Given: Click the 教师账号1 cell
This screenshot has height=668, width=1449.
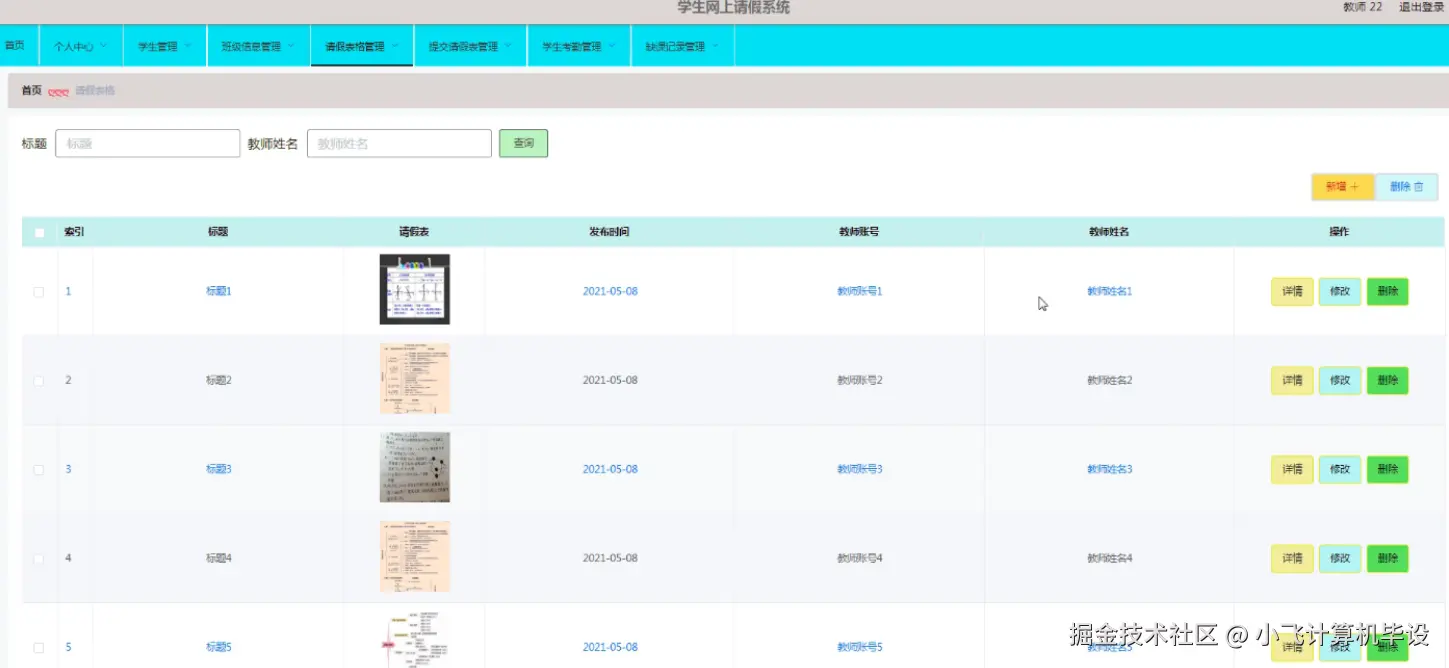Looking at the screenshot, I should (860, 291).
